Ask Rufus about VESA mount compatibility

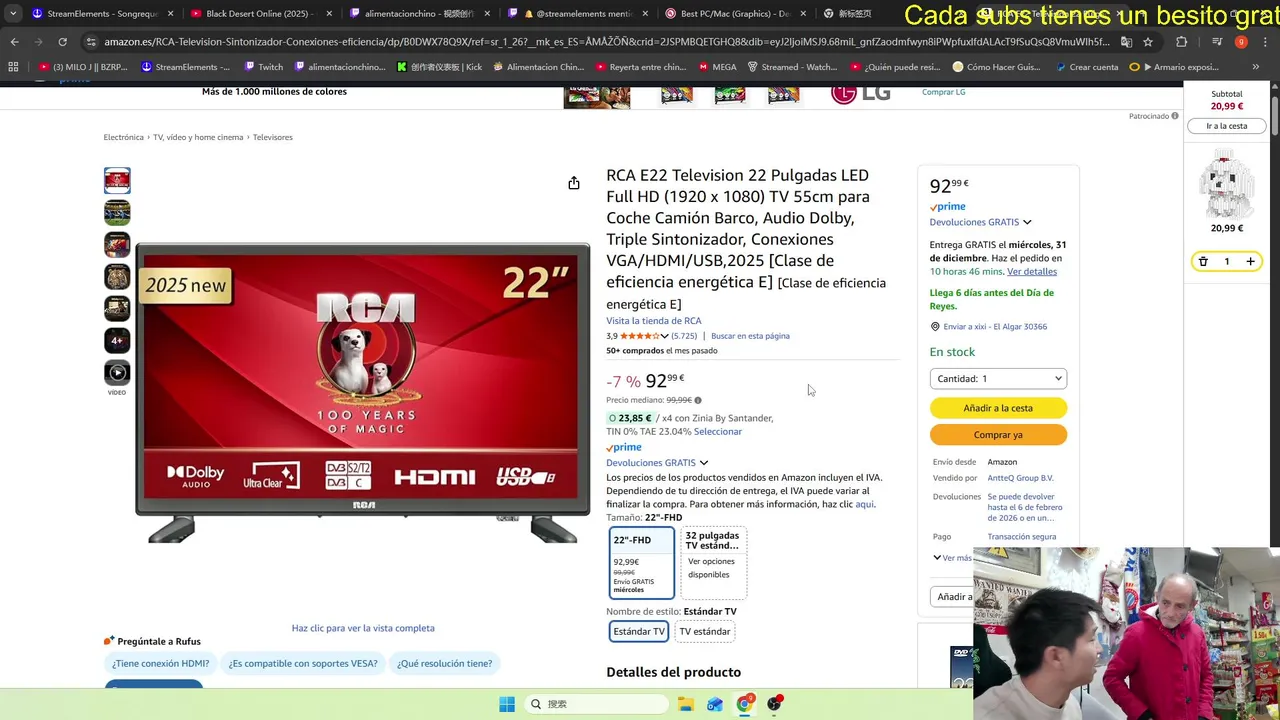[x=303, y=663]
